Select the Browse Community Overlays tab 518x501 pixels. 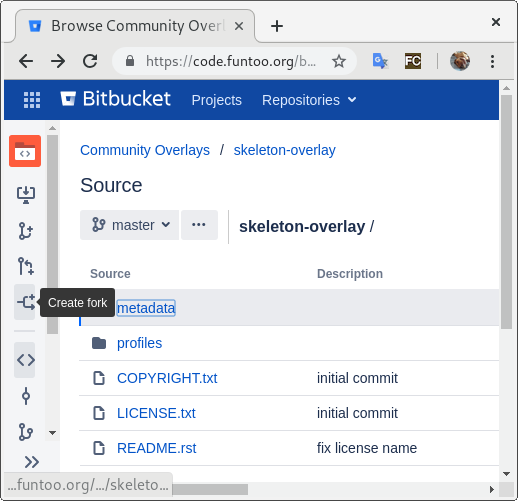pyautogui.click(x=135, y=26)
